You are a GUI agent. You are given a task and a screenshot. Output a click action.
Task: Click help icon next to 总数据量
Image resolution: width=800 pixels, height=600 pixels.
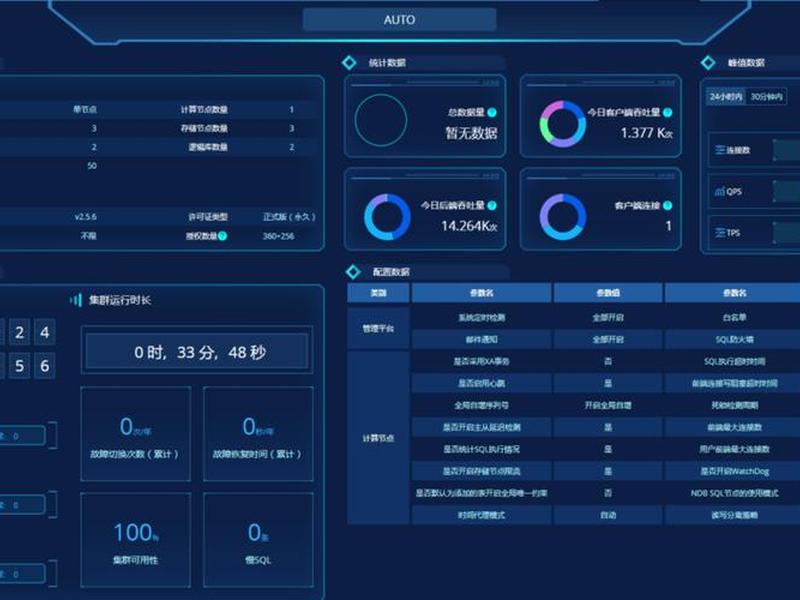coord(492,112)
